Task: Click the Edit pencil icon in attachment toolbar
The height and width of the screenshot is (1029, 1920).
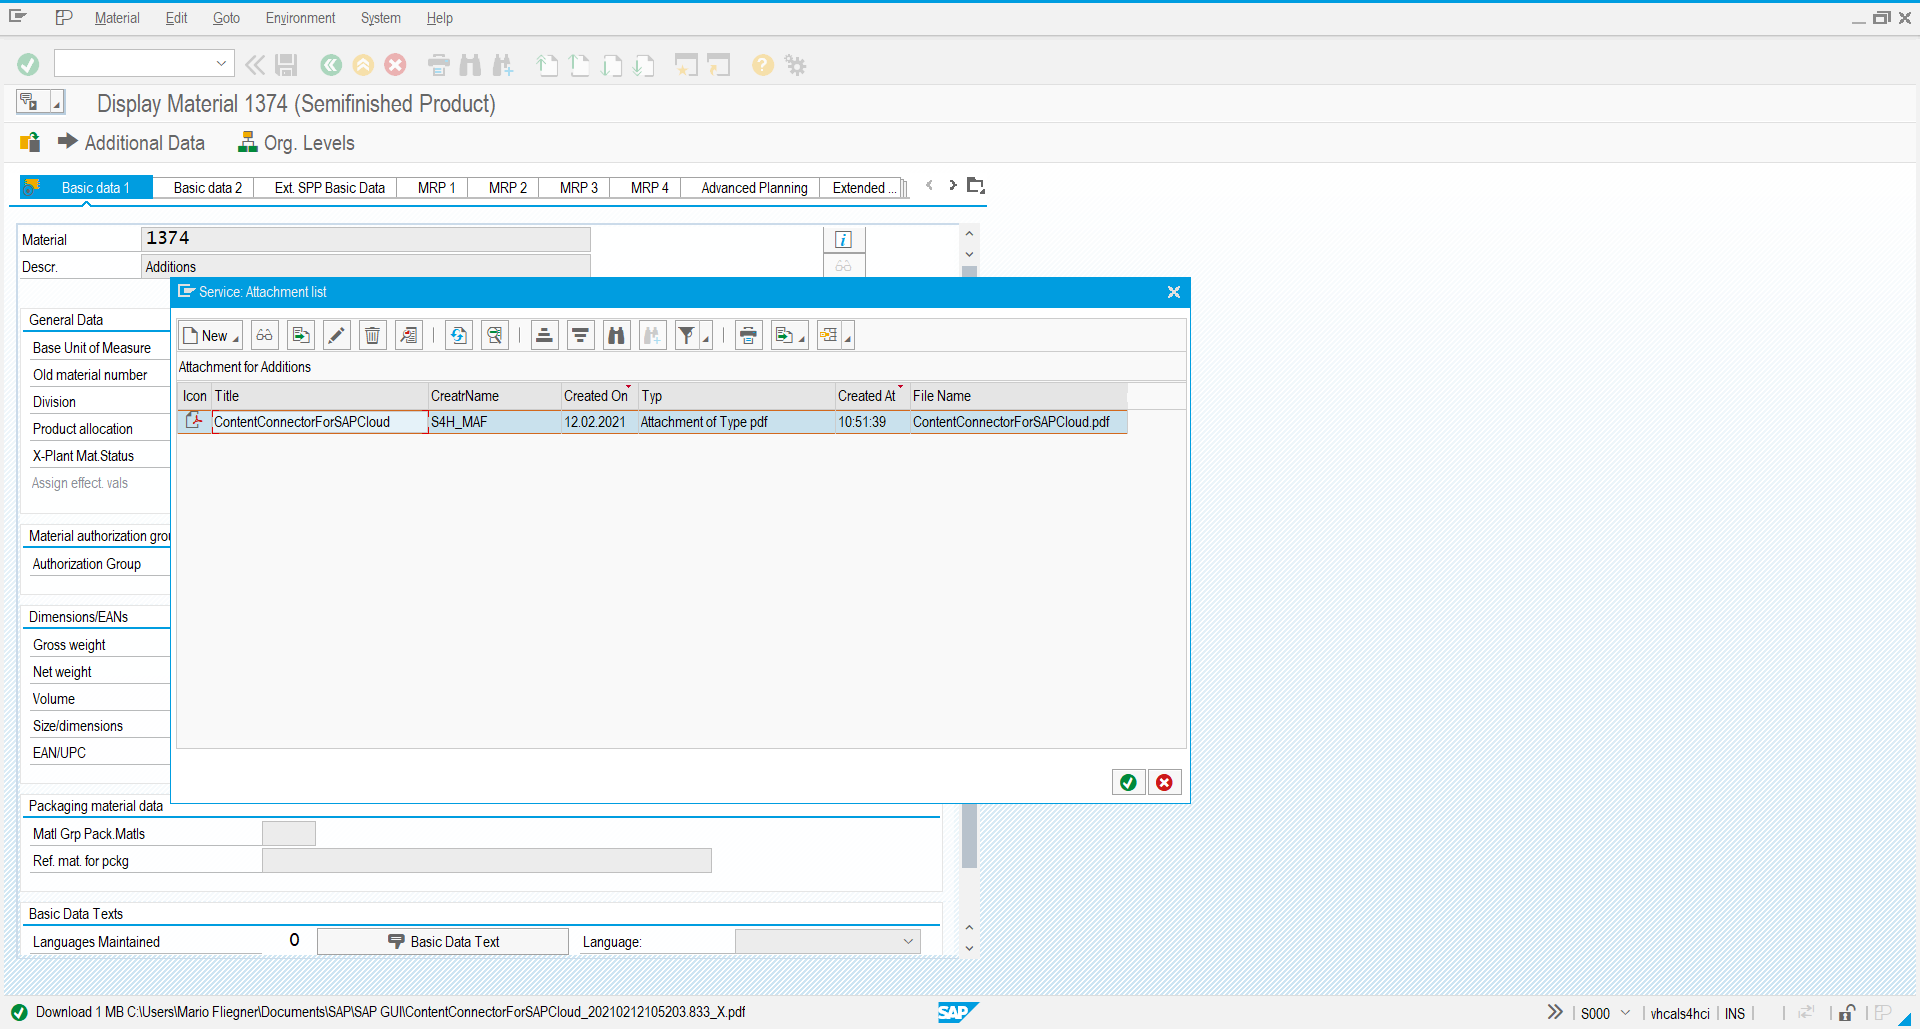Action: coord(336,335)
